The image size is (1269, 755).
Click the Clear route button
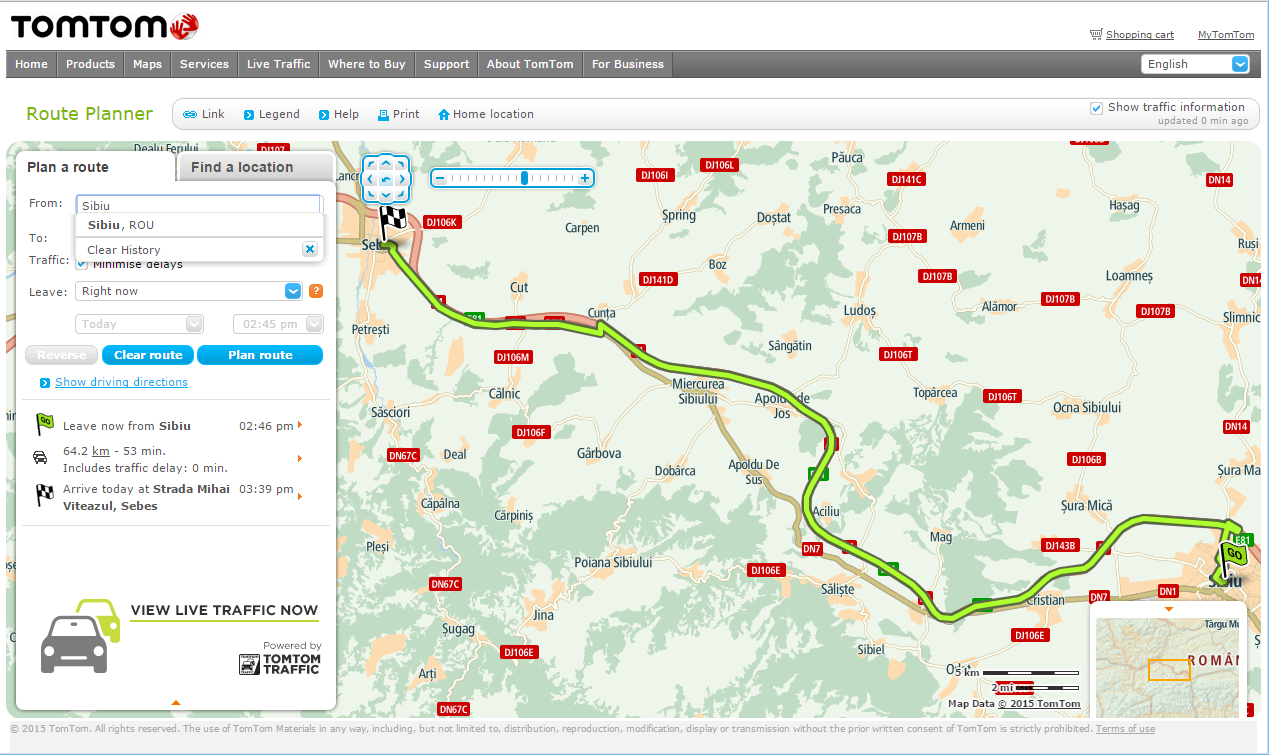(x=148, y=355)
